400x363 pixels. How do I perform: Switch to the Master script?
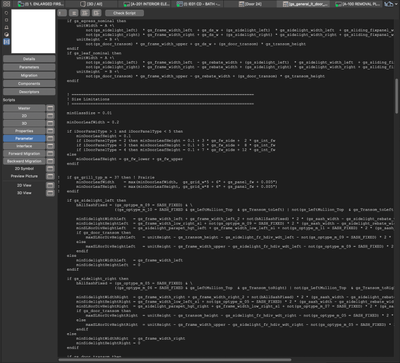24,108
